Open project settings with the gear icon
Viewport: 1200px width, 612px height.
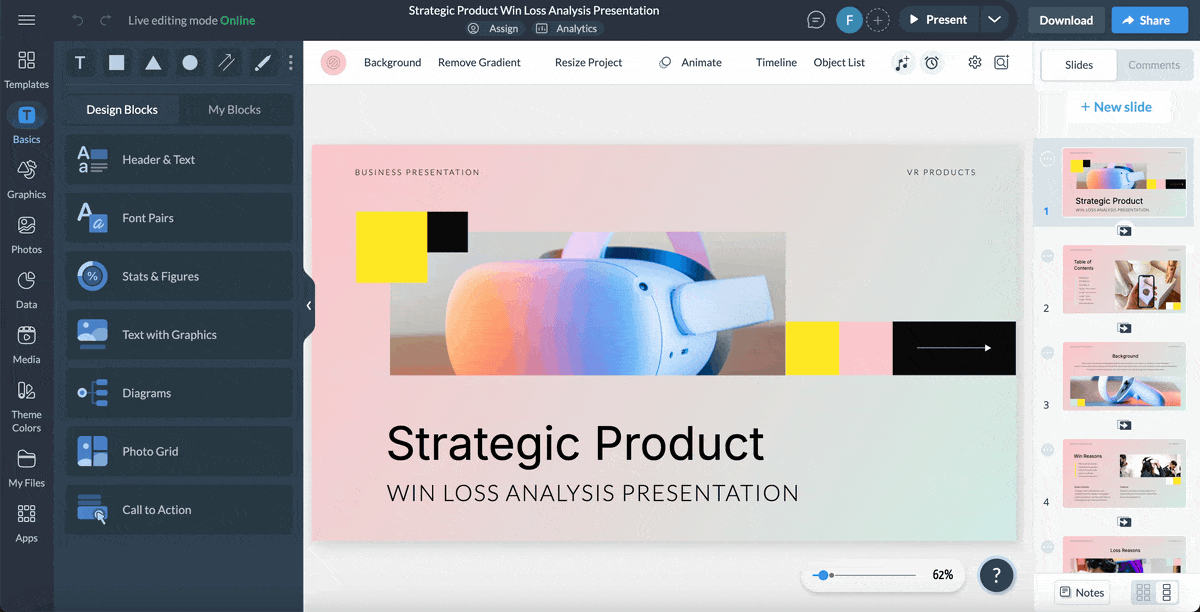[974, 62]
